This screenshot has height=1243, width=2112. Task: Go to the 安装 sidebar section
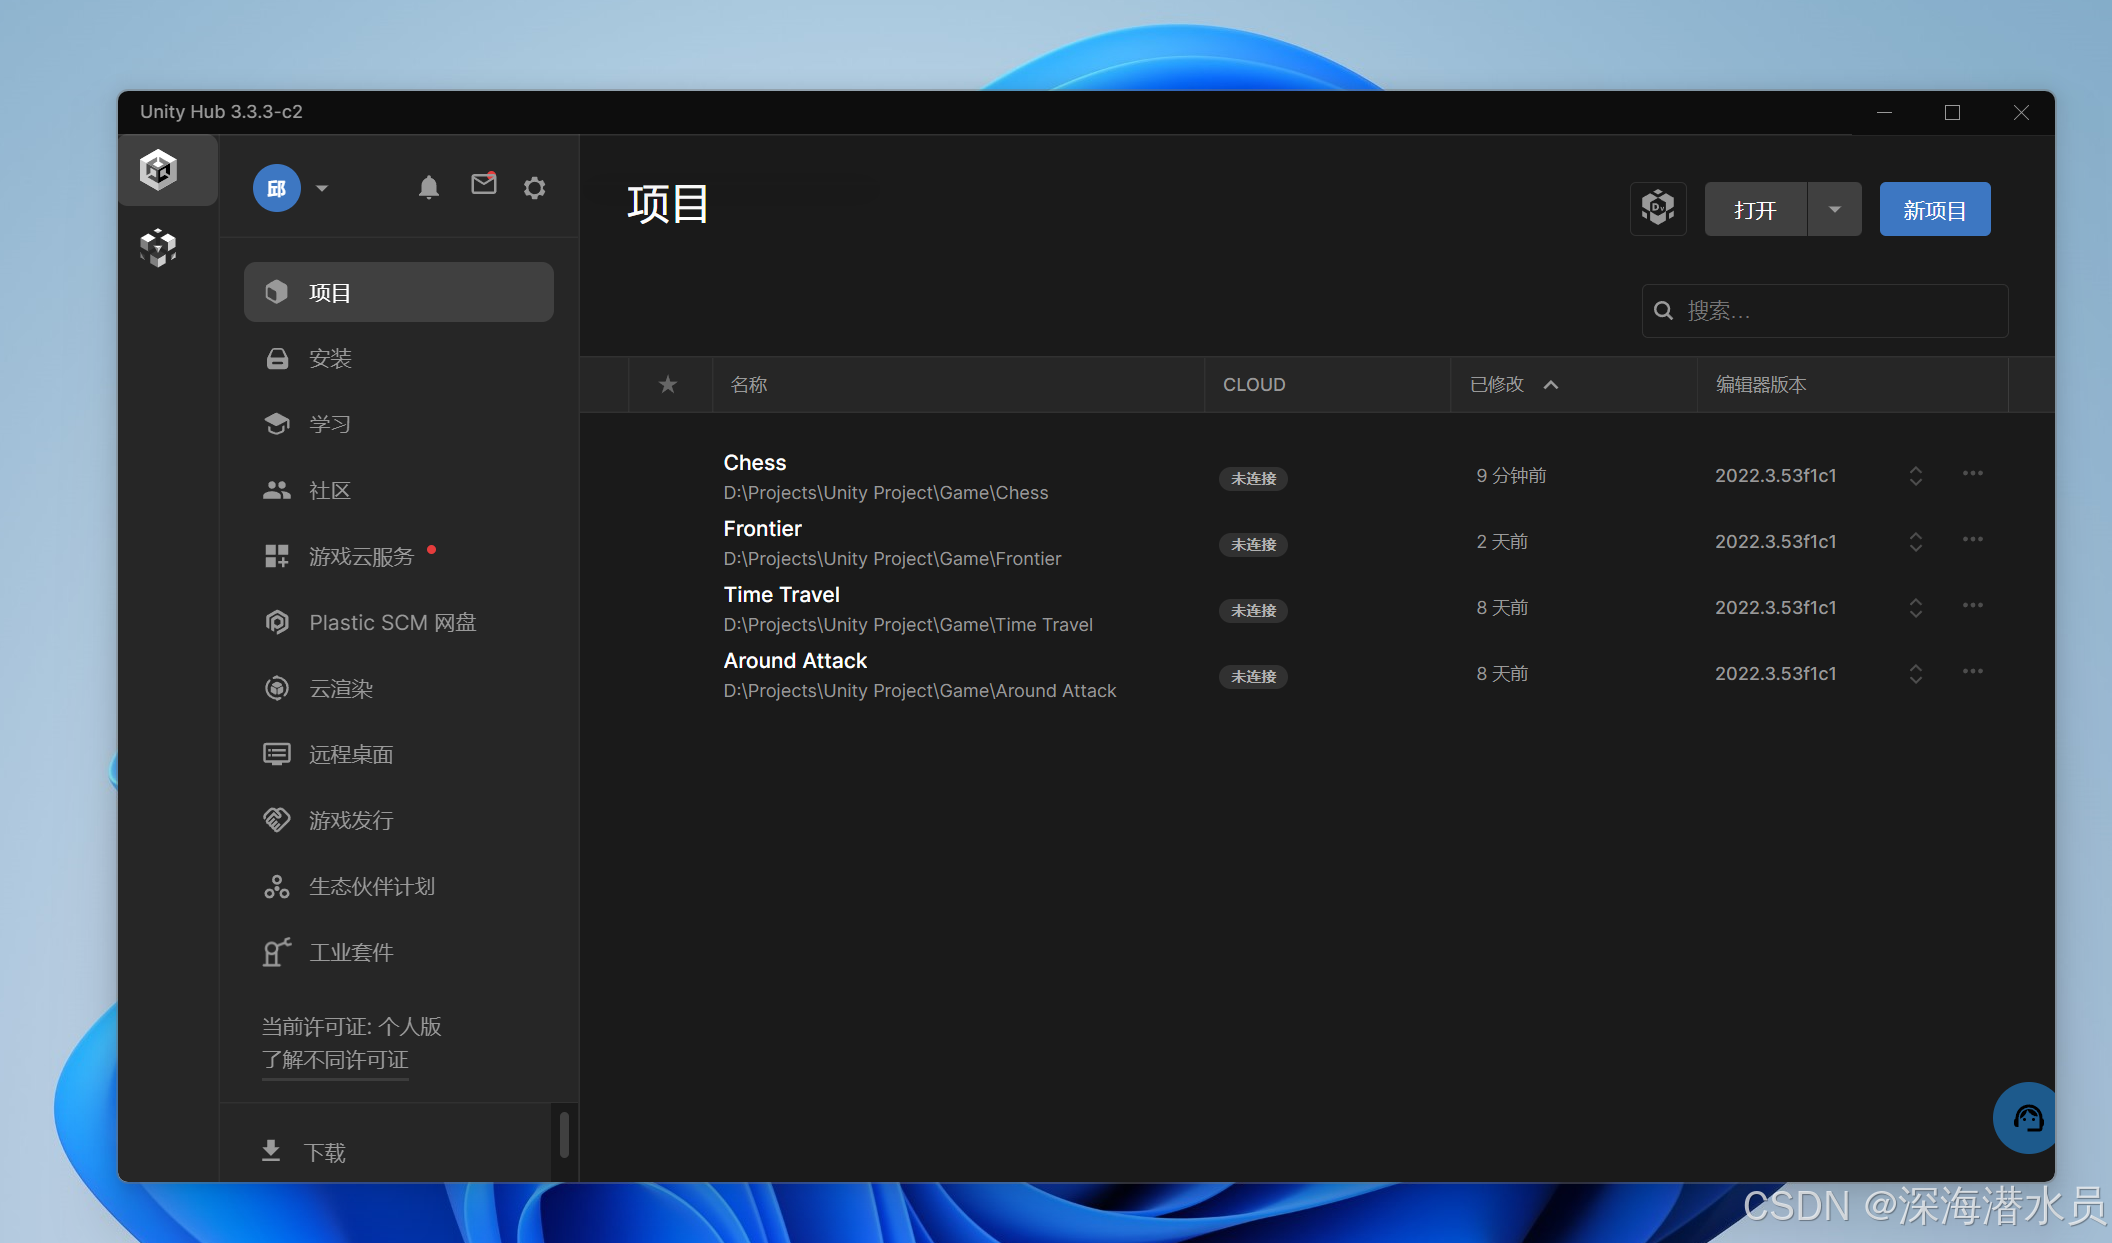[x=330, y=358]
